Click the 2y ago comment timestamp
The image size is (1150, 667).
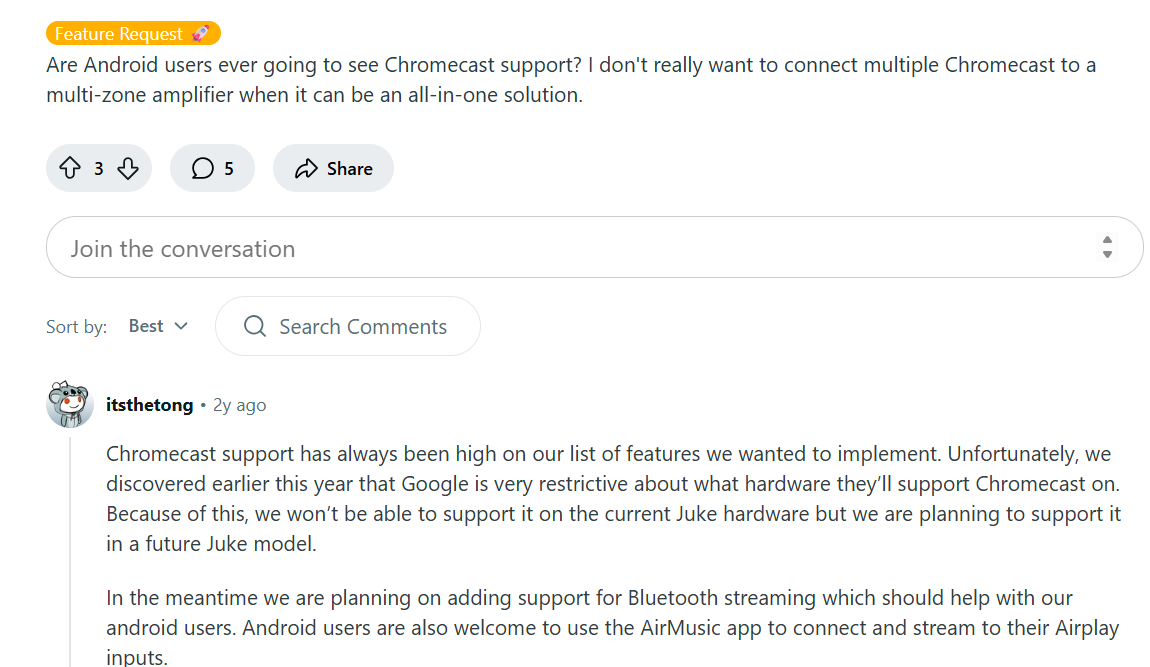click(240, 405)
